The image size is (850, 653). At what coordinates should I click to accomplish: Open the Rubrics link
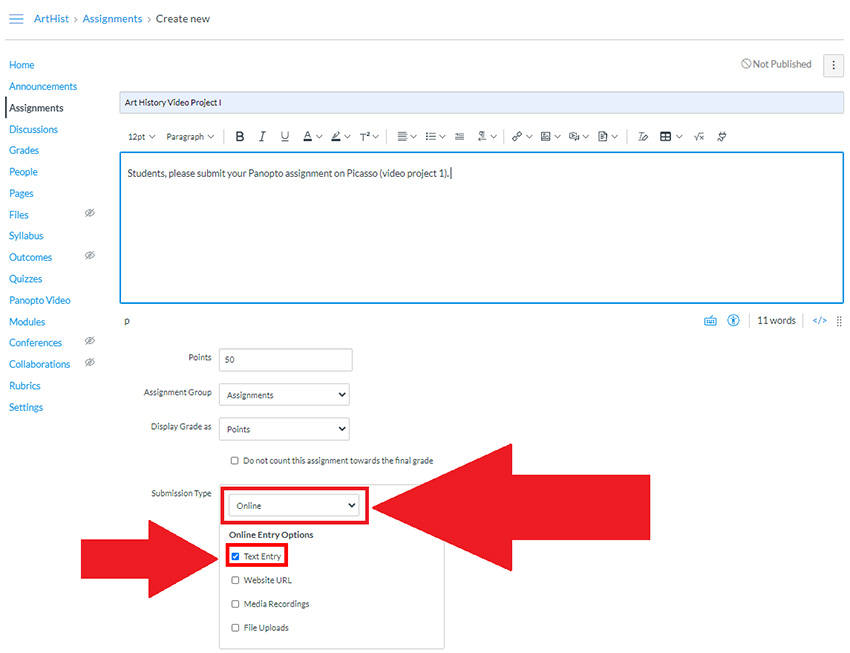[25, 386]
